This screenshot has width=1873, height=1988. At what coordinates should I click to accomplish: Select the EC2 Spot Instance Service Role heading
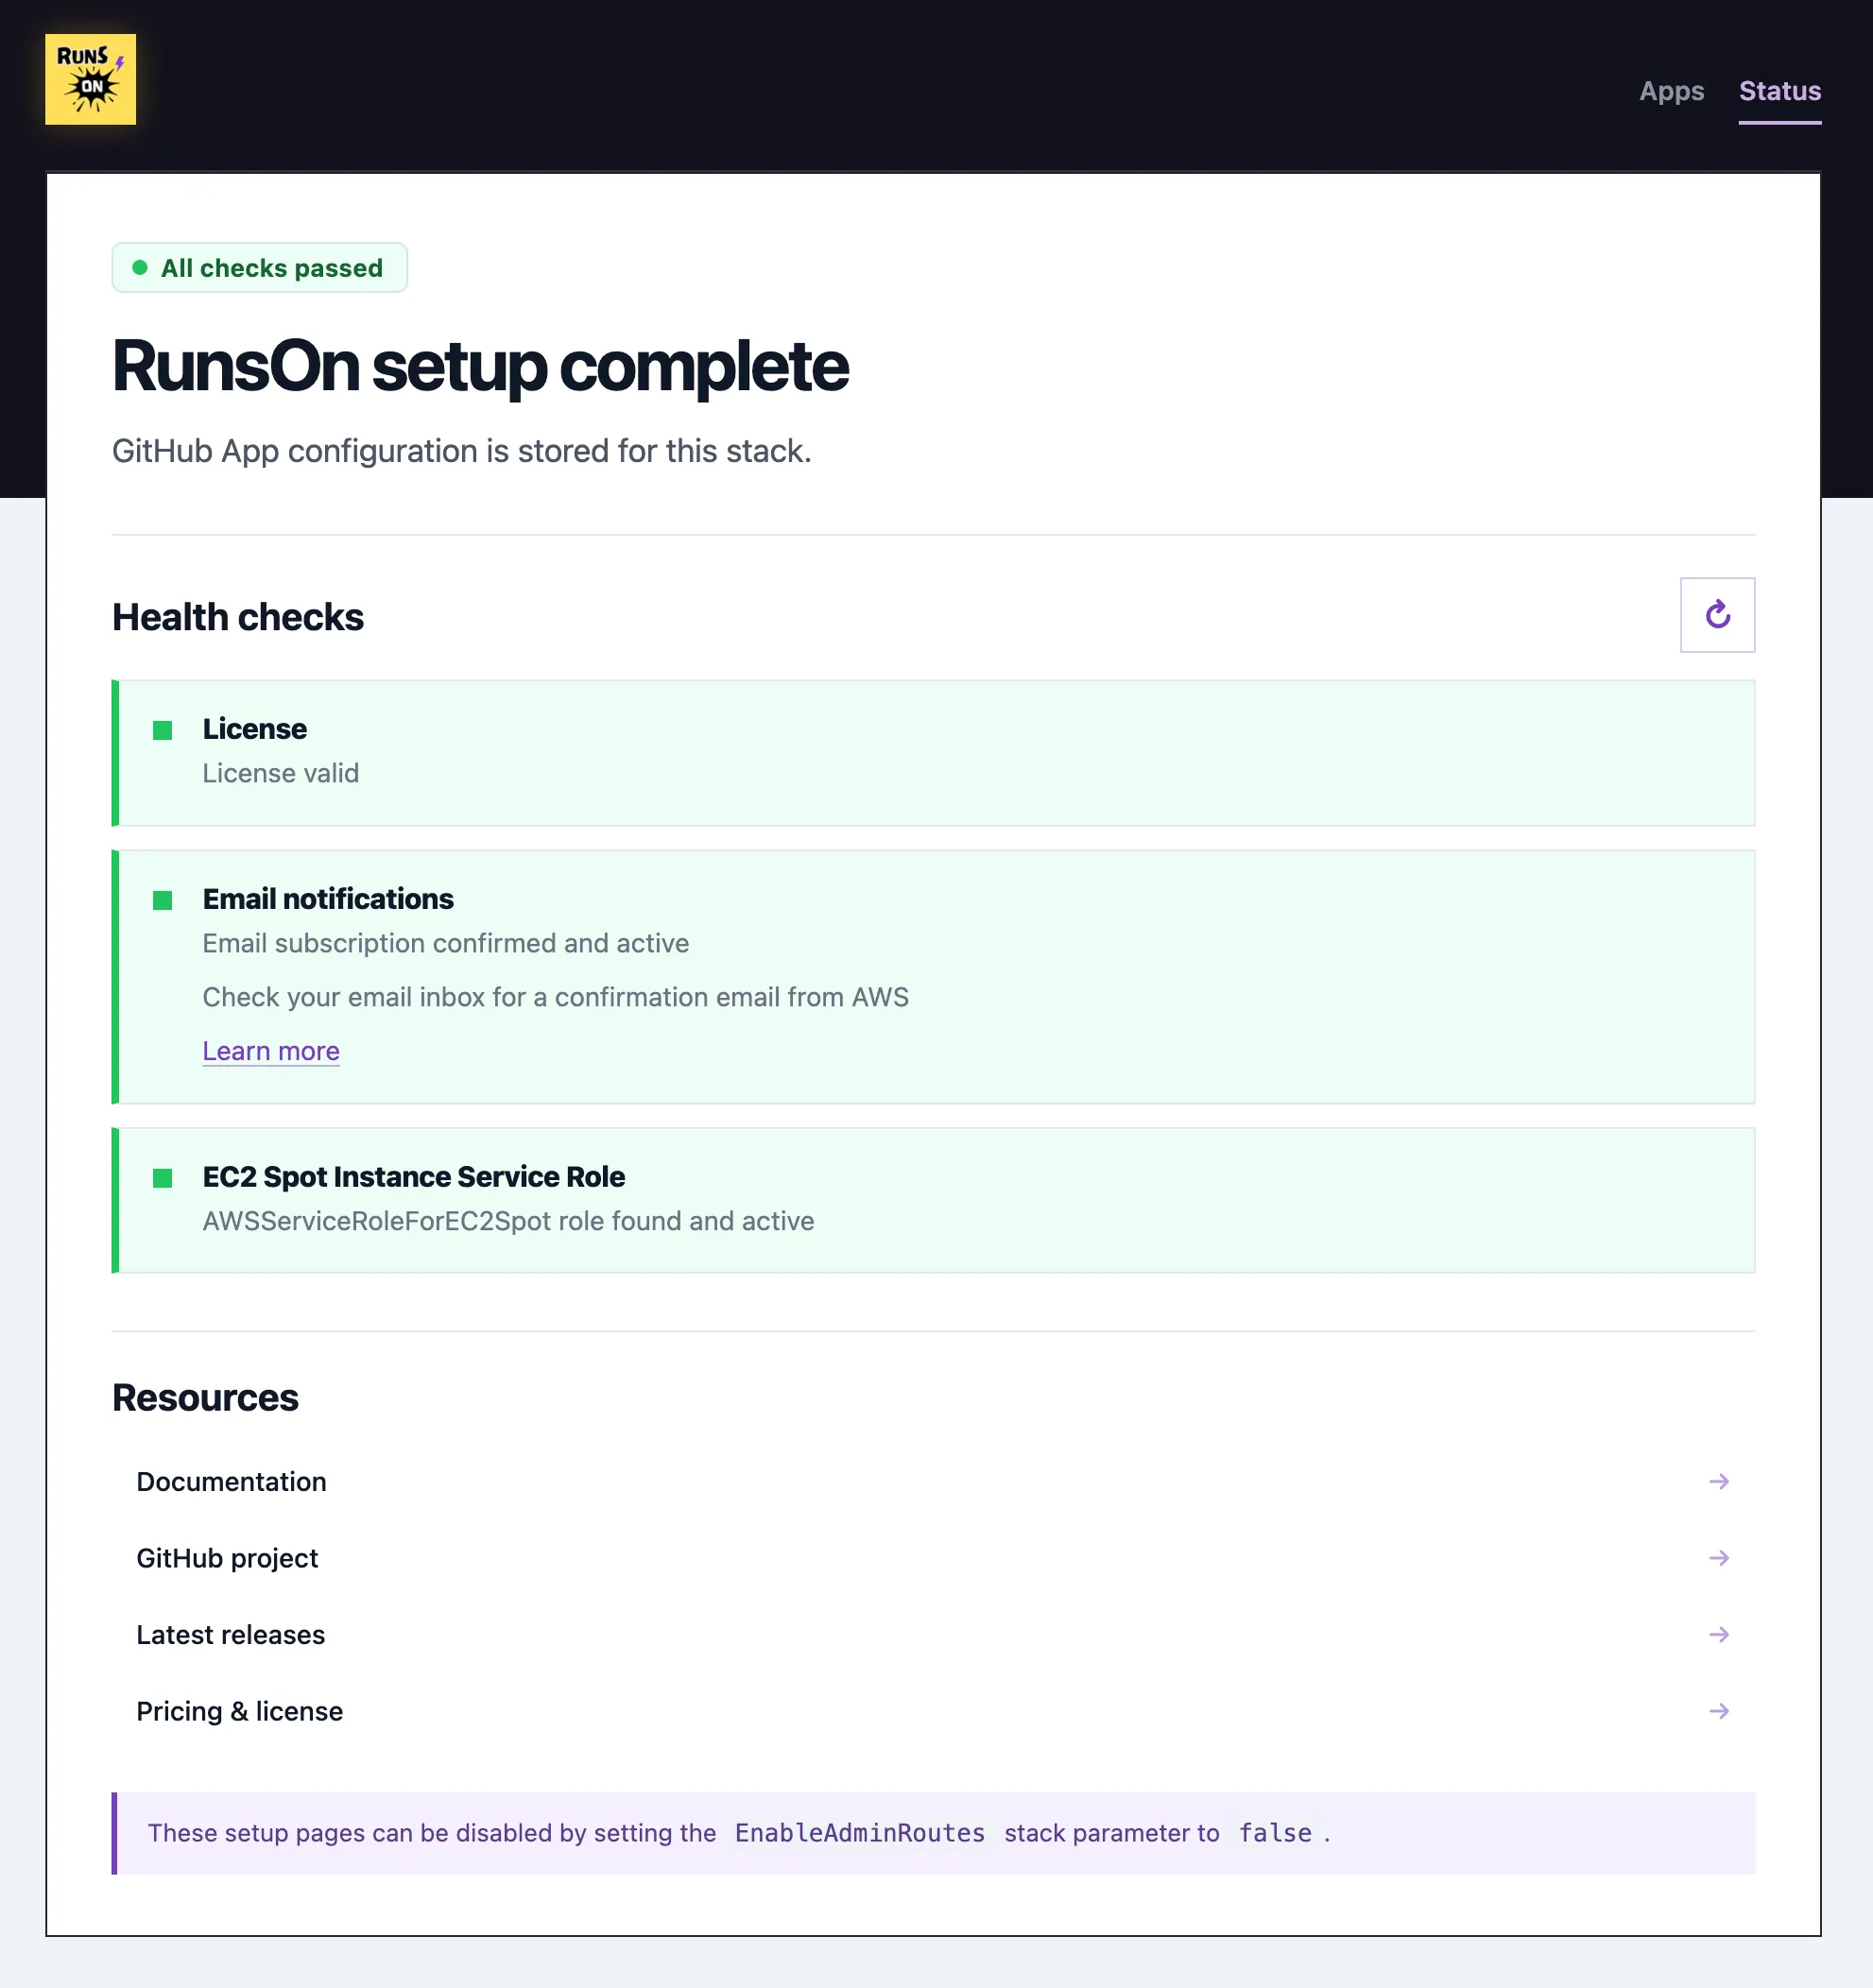tap(414, 1177)
